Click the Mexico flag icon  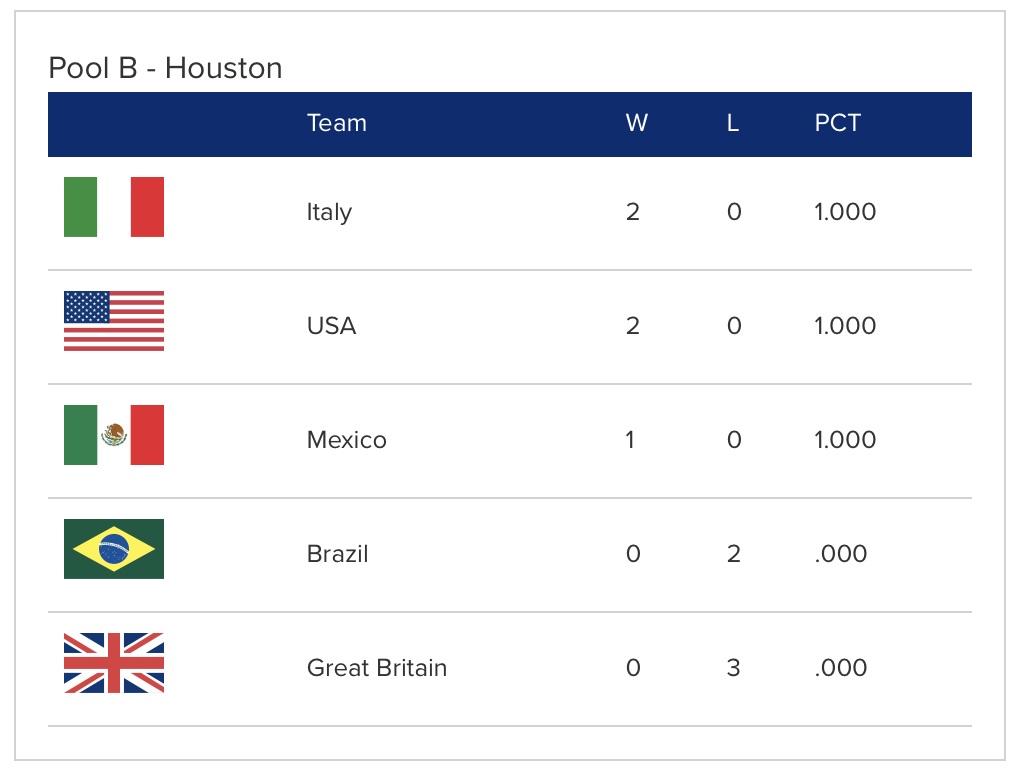coord(114,435)
